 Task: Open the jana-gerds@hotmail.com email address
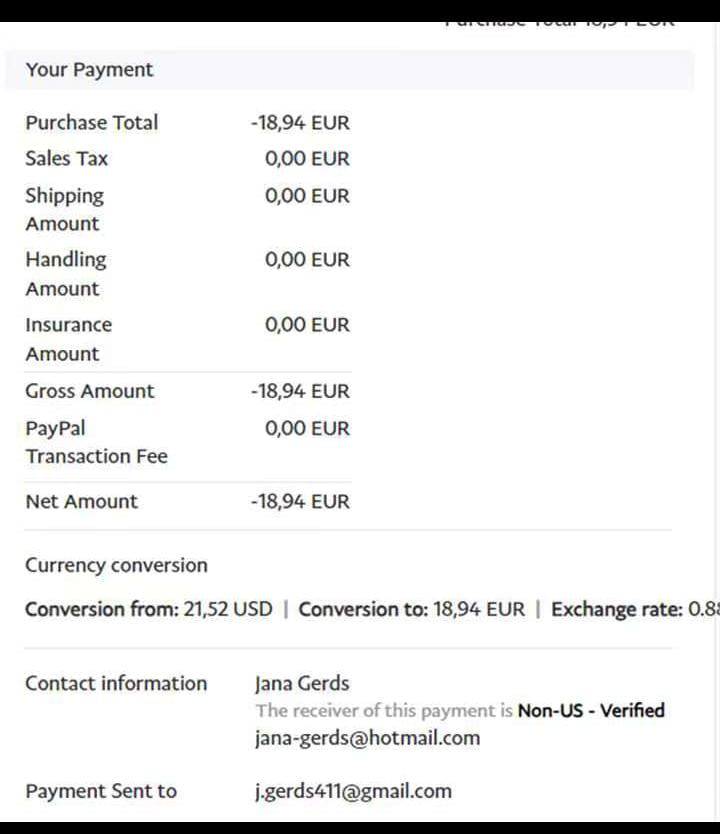coord(367,738)
